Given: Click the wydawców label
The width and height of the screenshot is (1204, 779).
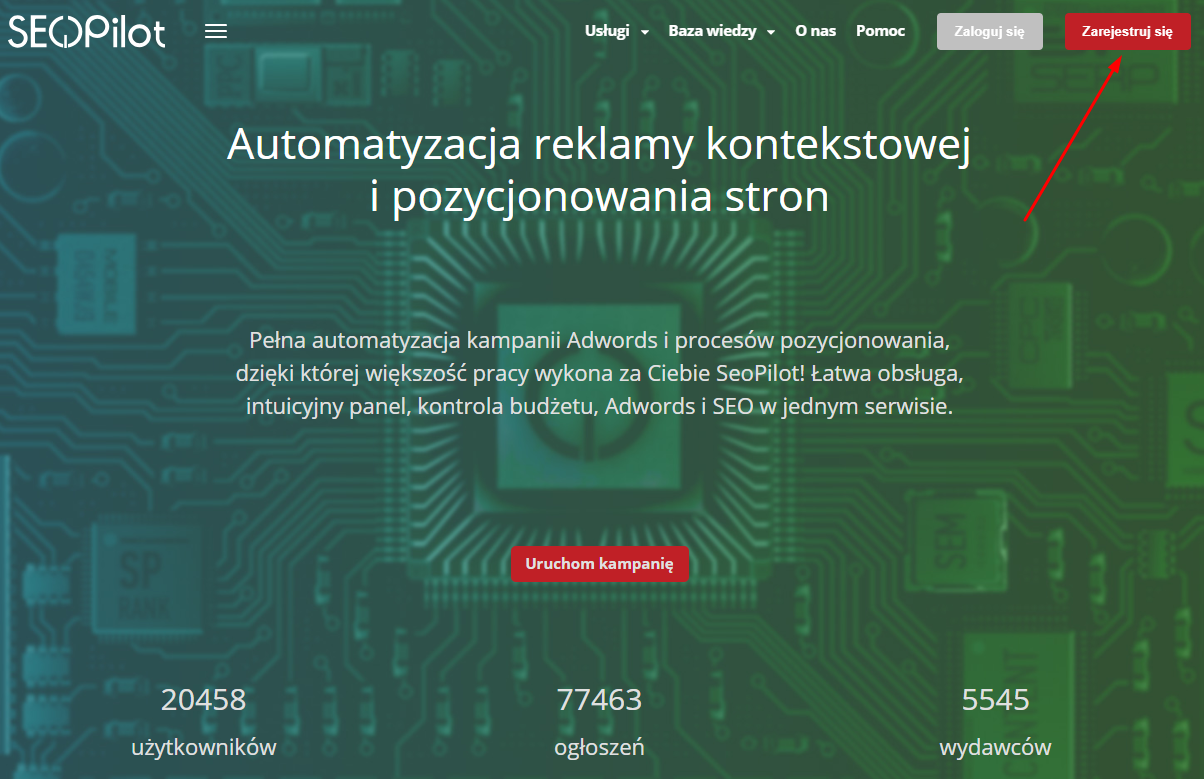Looking at the screenshot, I should tap(995, 747).
